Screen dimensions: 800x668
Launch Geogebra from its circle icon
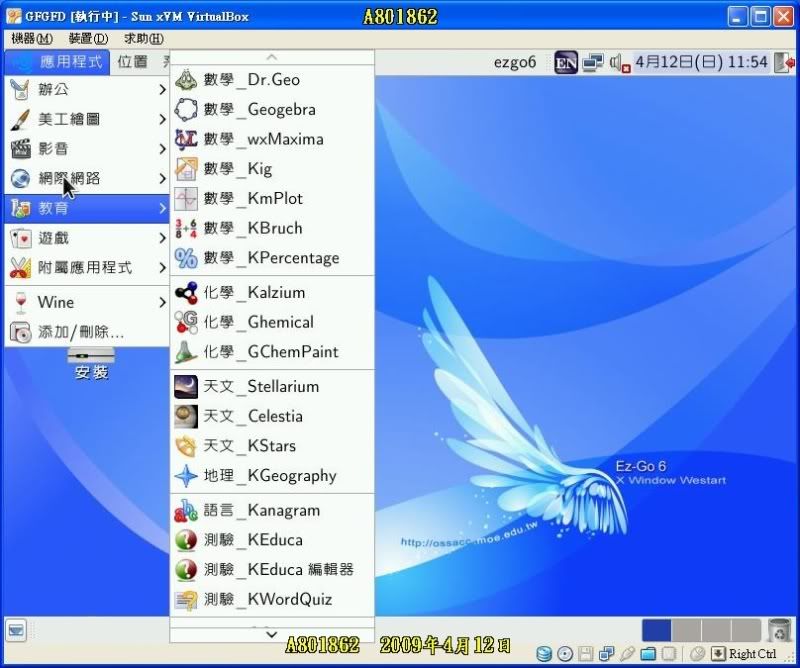[x=186, y=109]
